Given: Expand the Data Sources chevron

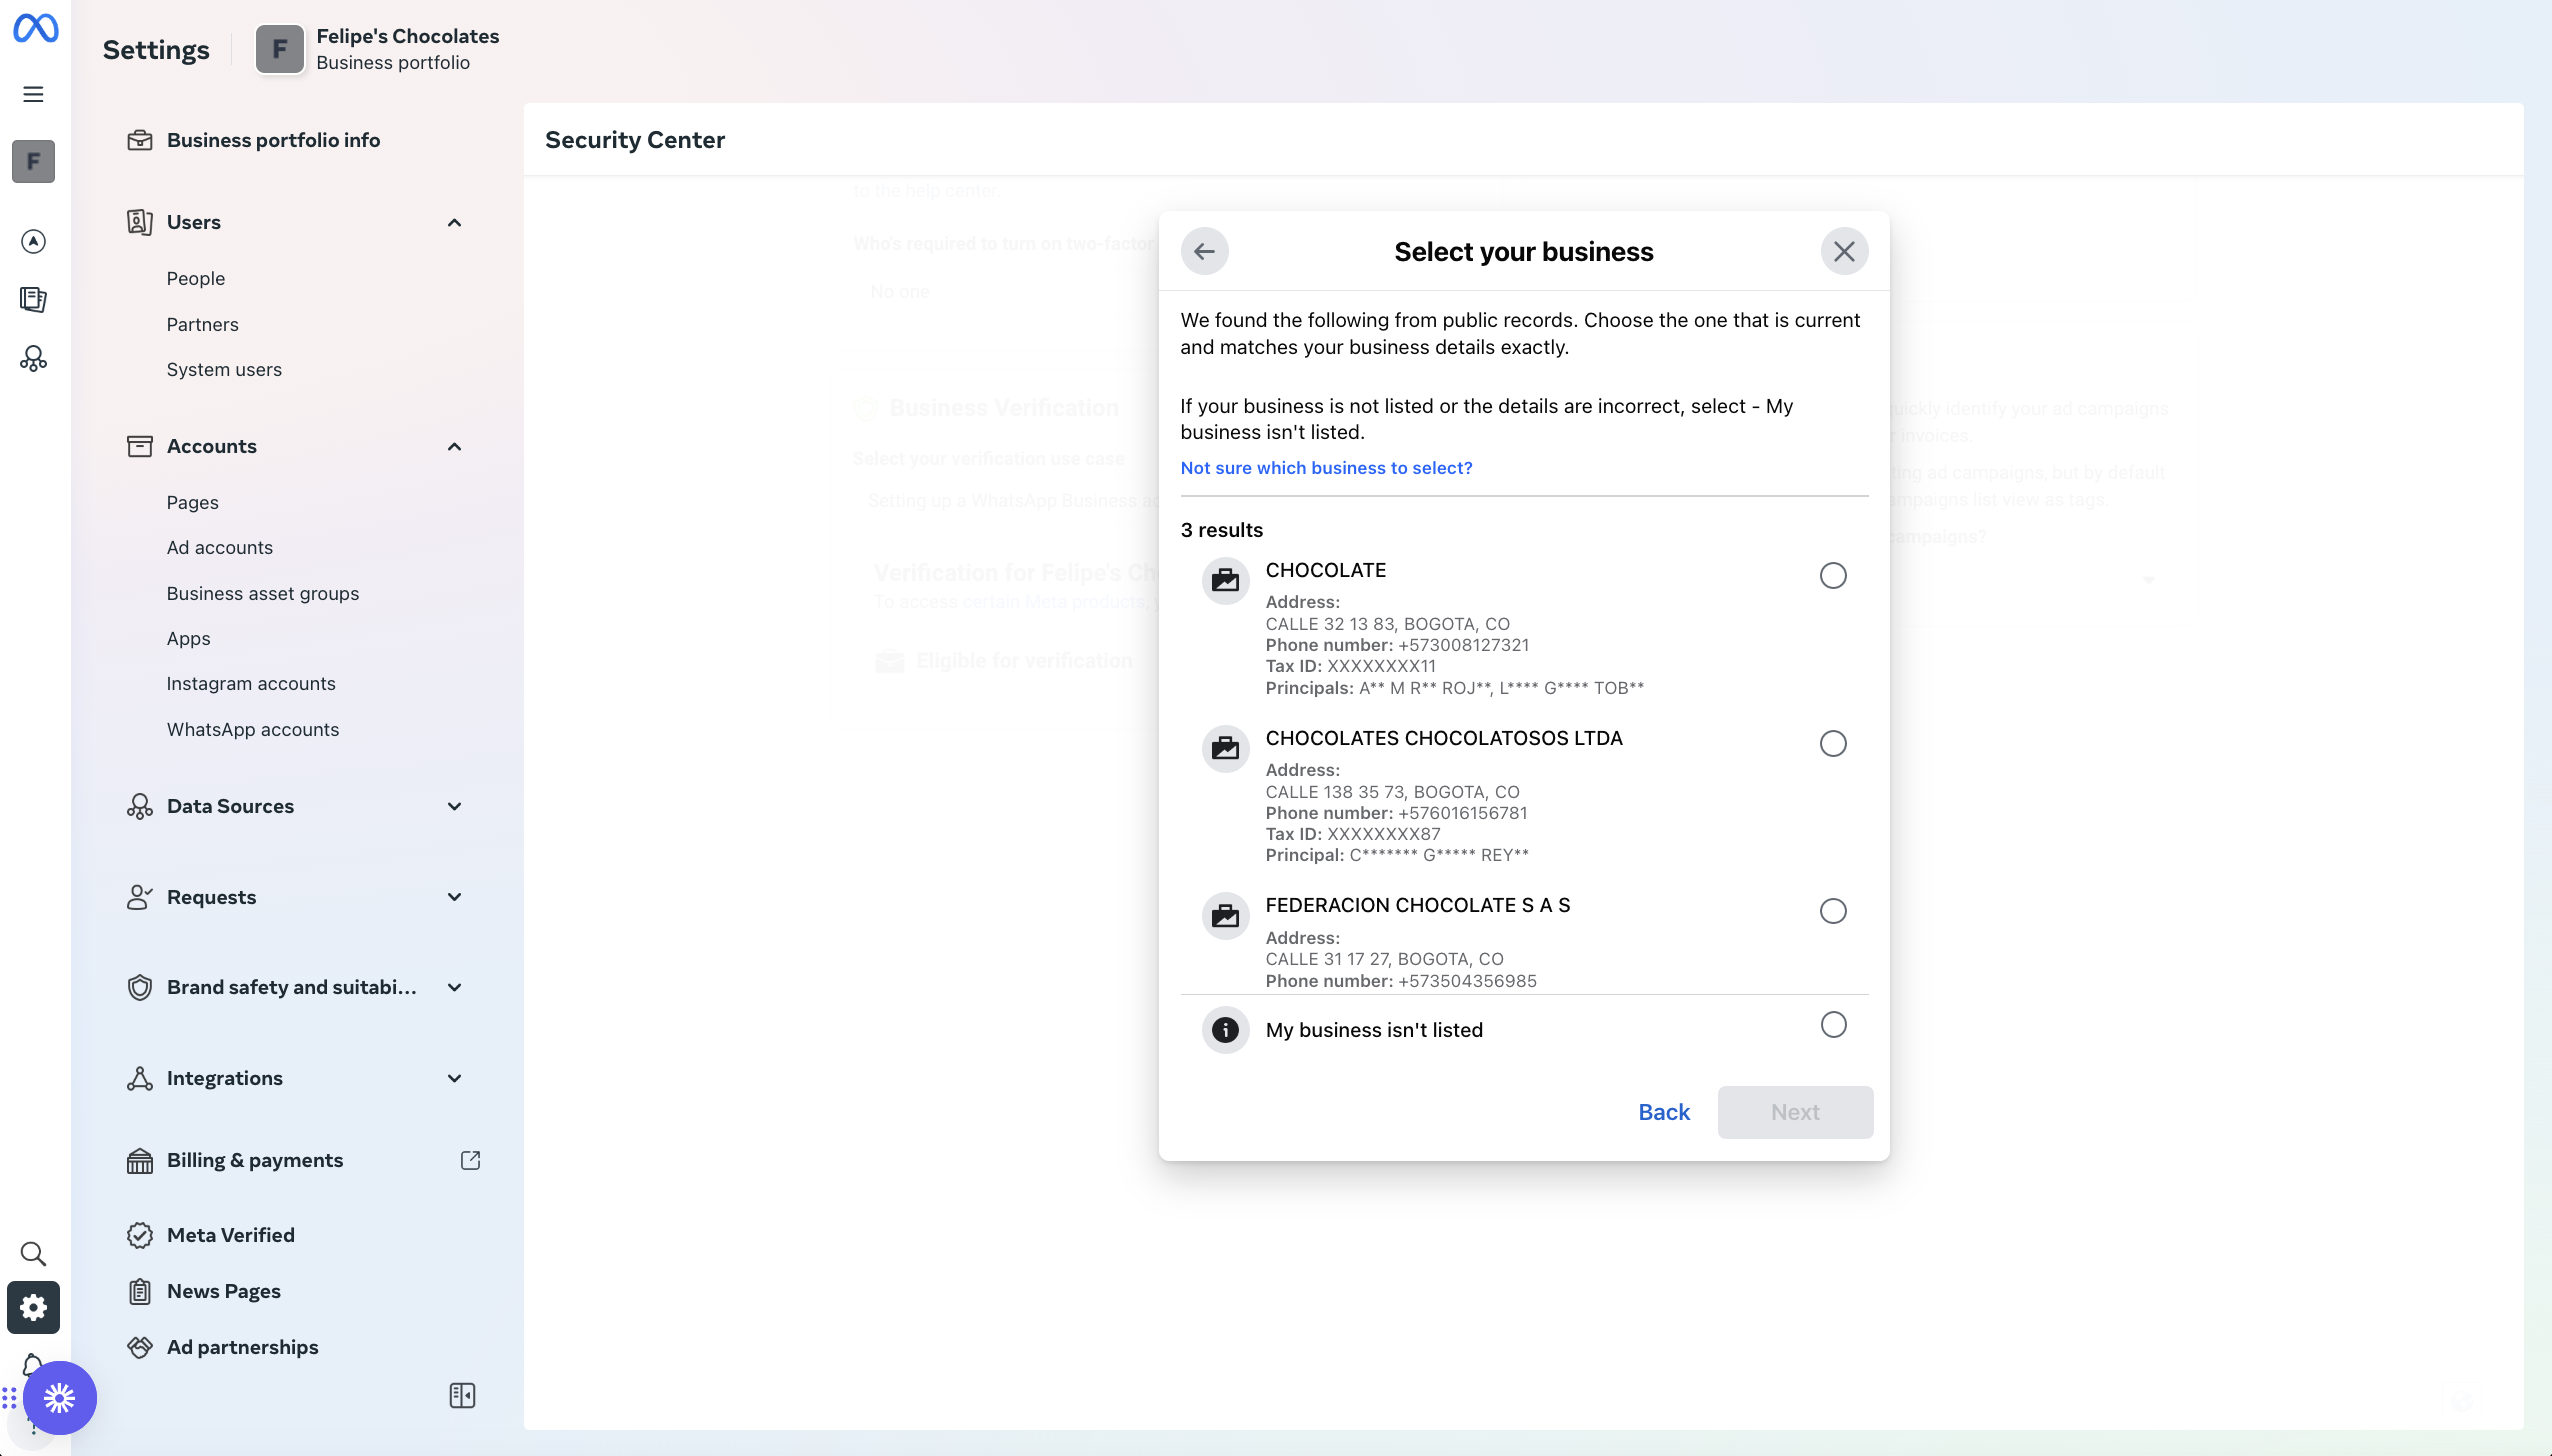Looking at the screenshot, I should [454, 806].
